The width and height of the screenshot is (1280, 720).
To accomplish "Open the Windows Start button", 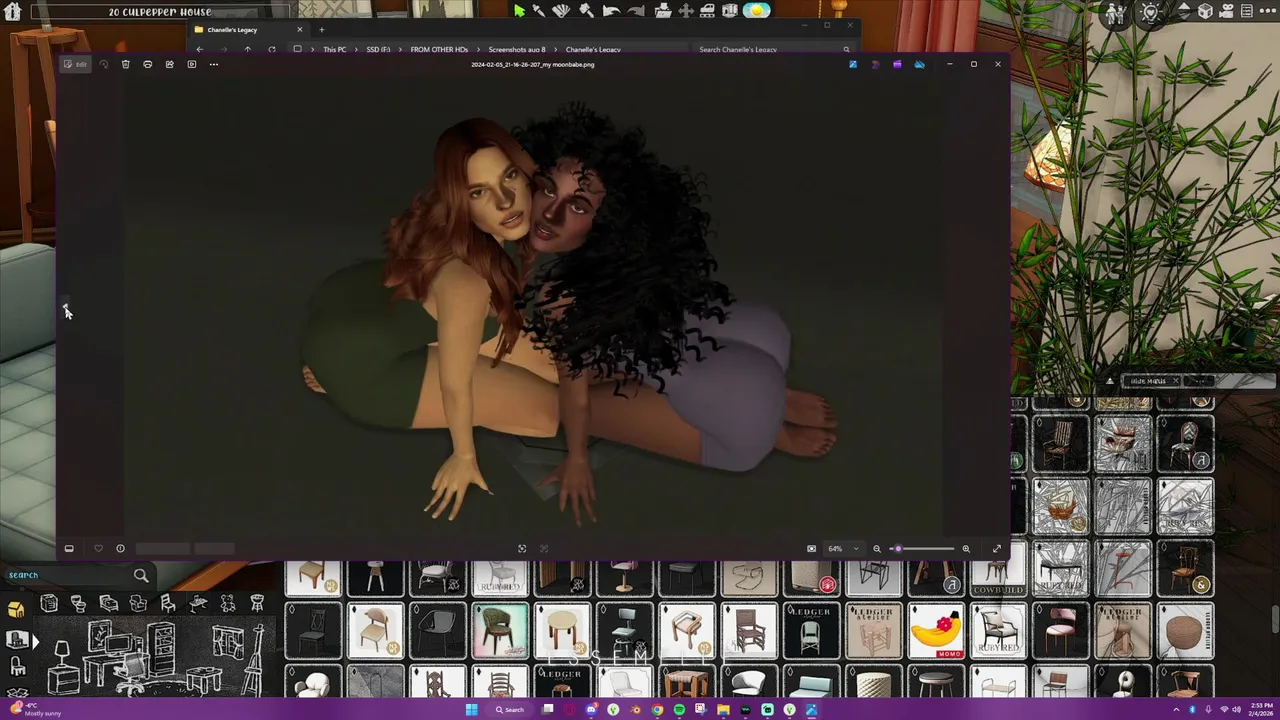I will pos(471,710).
